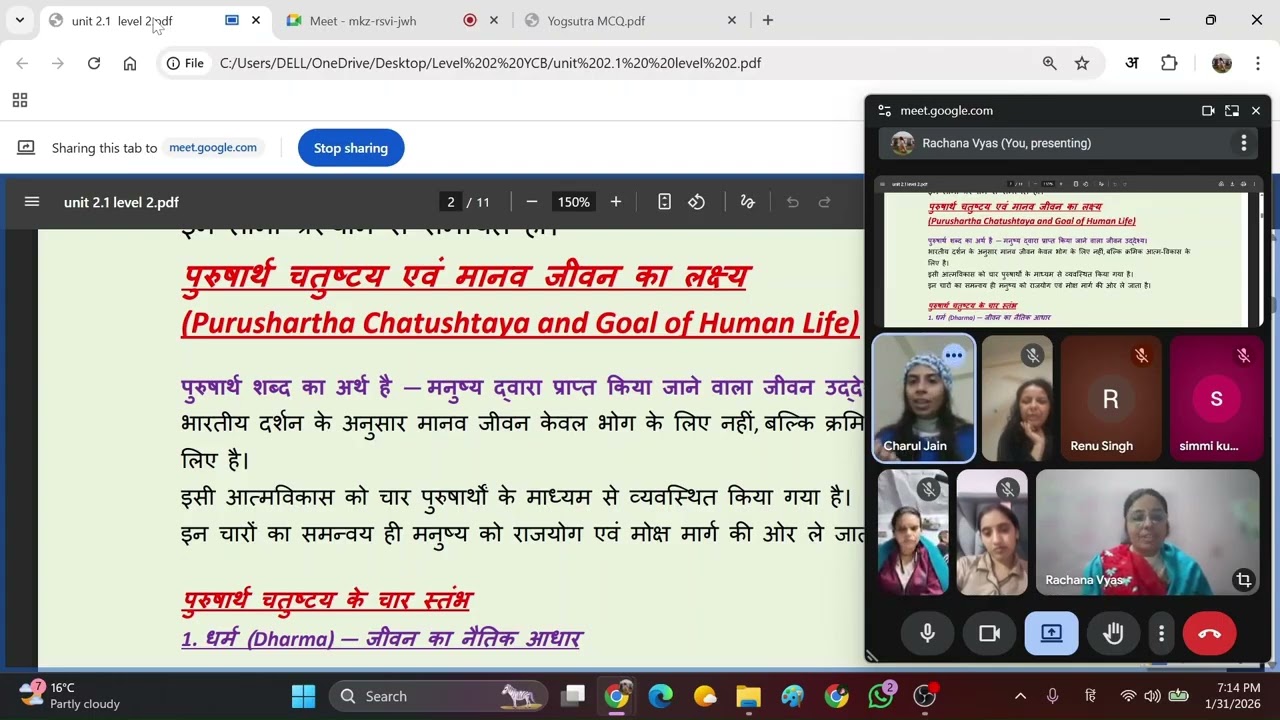Return to the Meet tab from popup
1280x720 pixels.
(1232, 111)
